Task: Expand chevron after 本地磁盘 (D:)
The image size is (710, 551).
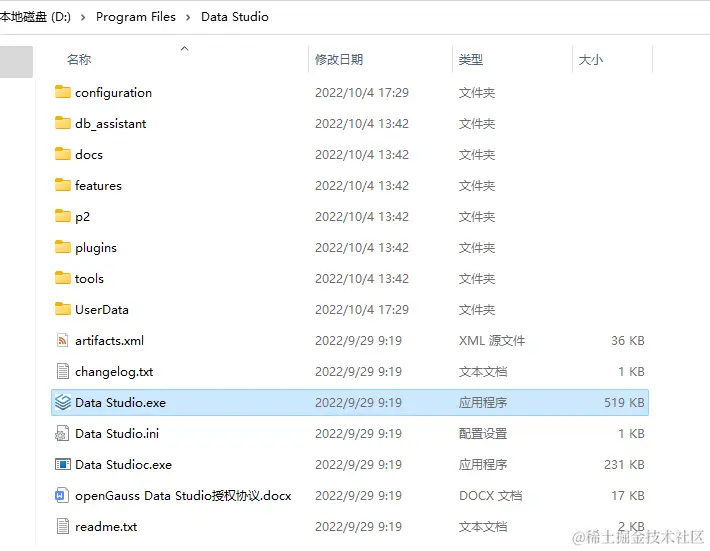Action: coord(83,17)
